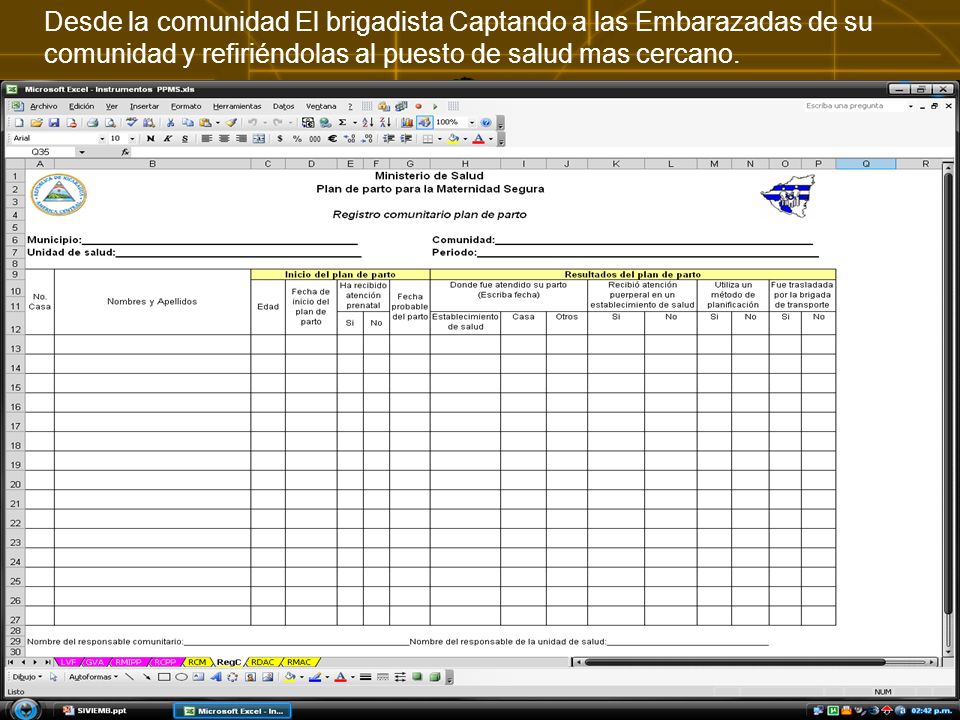
Task: Click the AutoSum sigma icon
Action: (x=342, y=122)
